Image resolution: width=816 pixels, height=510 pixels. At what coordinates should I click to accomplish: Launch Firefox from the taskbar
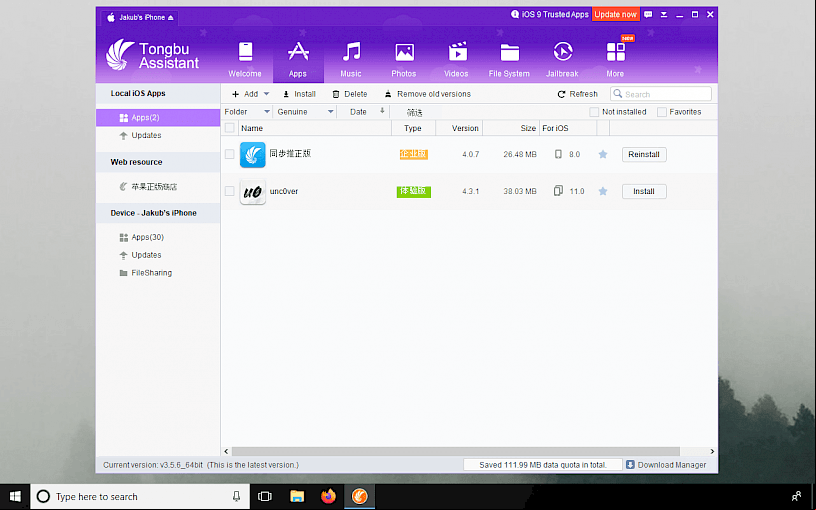coord(328,496)
